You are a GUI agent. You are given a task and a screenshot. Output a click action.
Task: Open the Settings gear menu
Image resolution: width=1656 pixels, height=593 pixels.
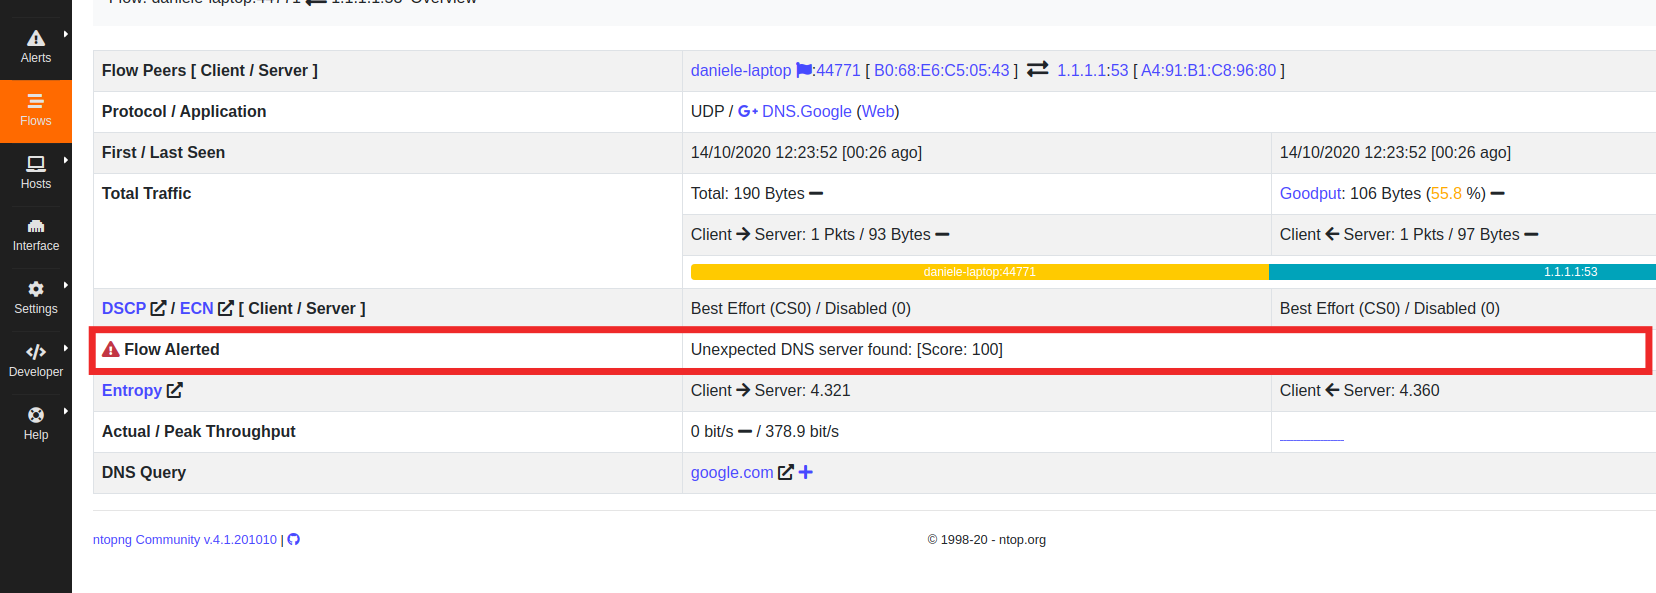pyautogui.click(x=36, y=298)
